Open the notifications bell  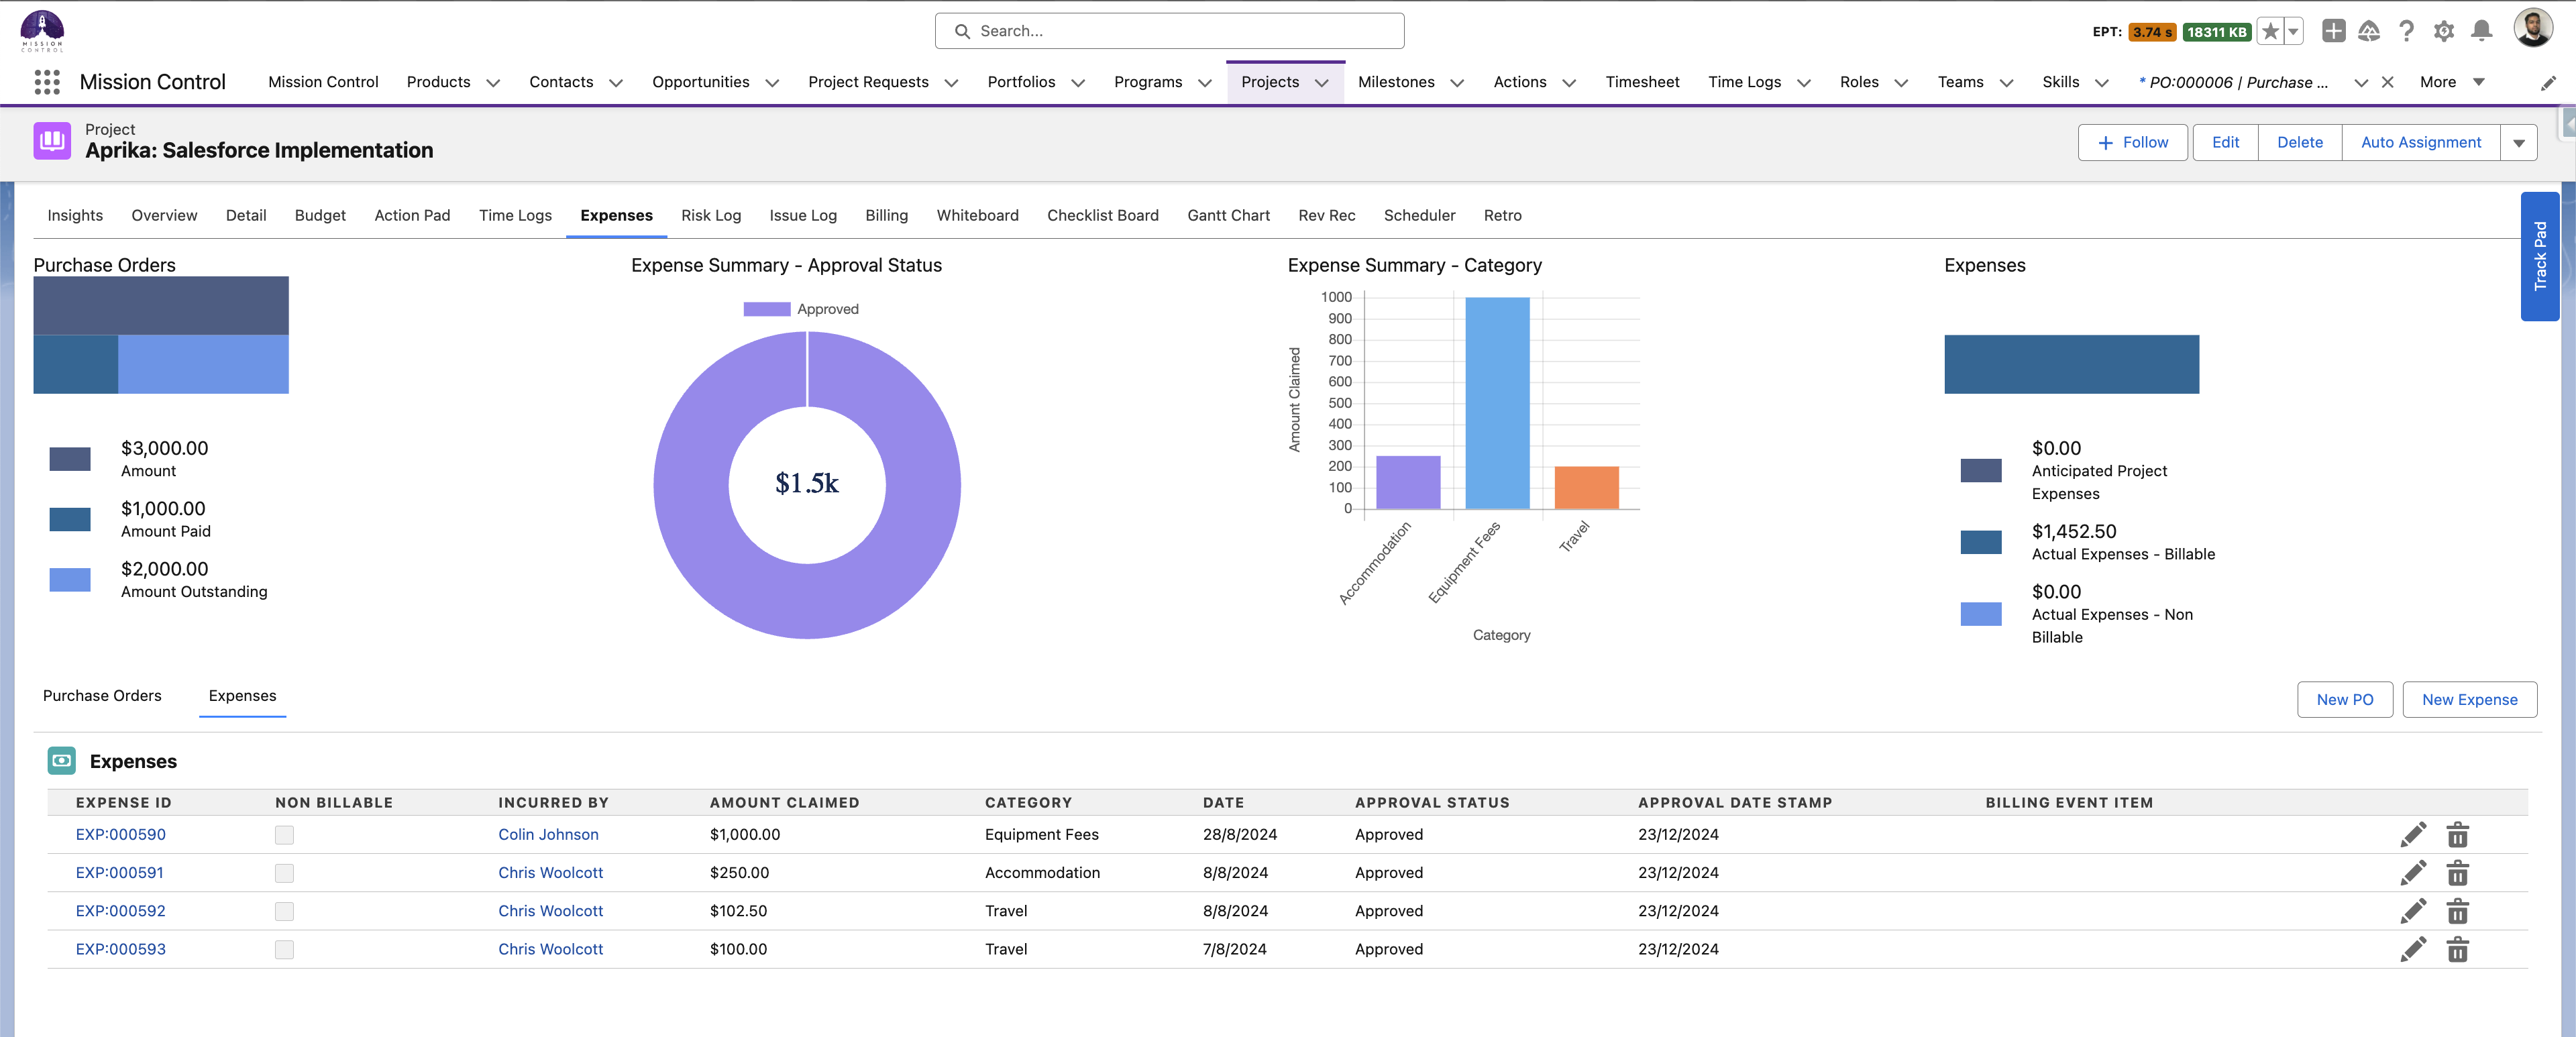(x=2481, y=31)
